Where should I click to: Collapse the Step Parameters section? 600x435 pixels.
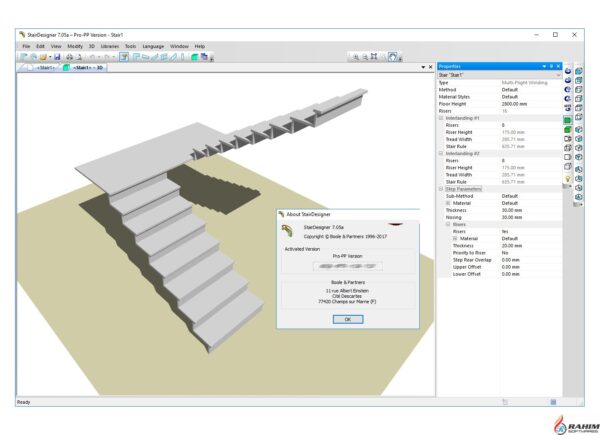coord(441,189)
